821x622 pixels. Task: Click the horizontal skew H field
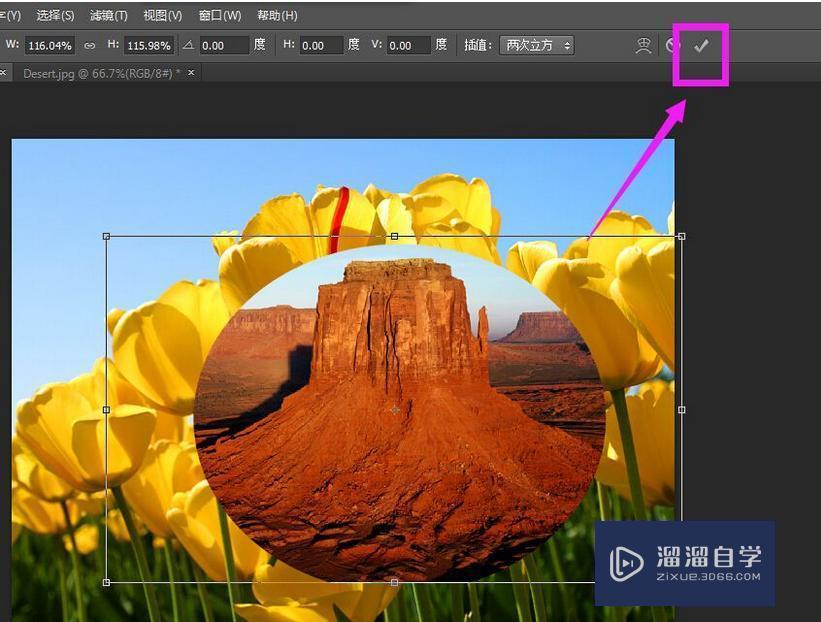coord(321,46)
